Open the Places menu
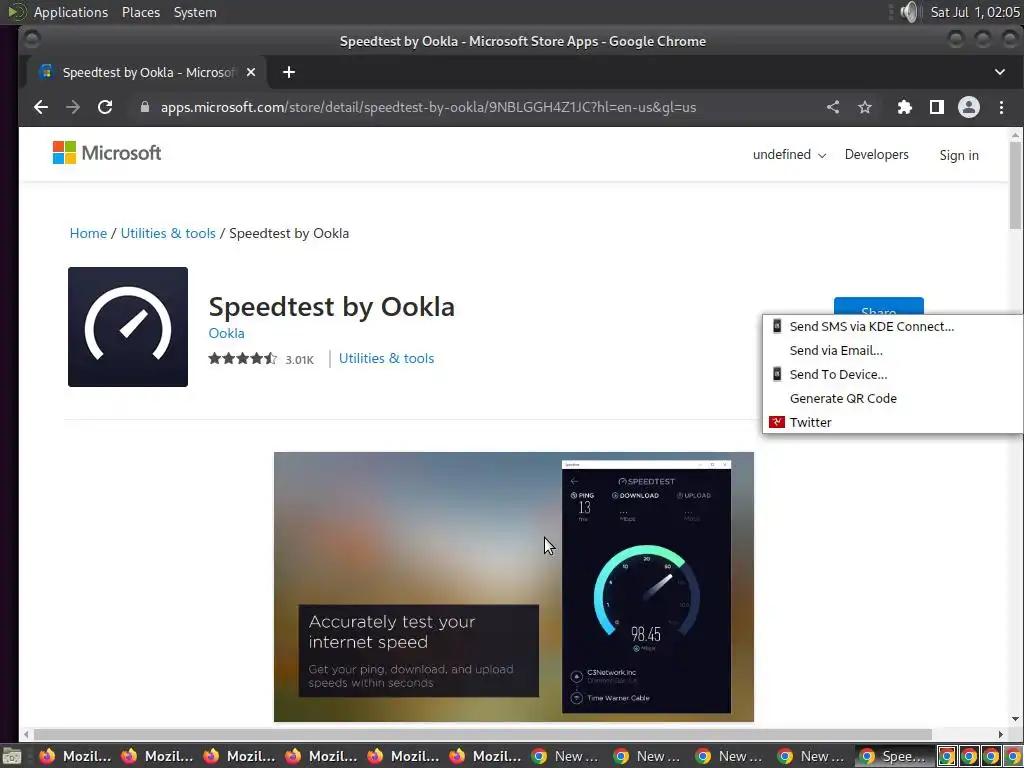Viewport: 1024px width, 768px height. pyautogui.click(x=140, y=12)
